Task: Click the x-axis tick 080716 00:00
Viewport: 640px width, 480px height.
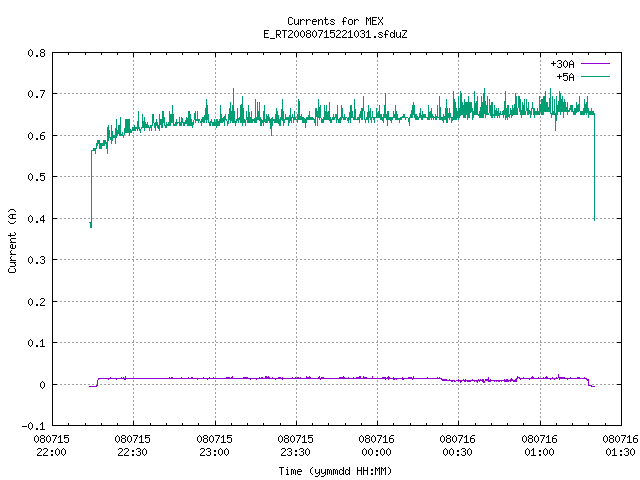Action: point(377,445)
